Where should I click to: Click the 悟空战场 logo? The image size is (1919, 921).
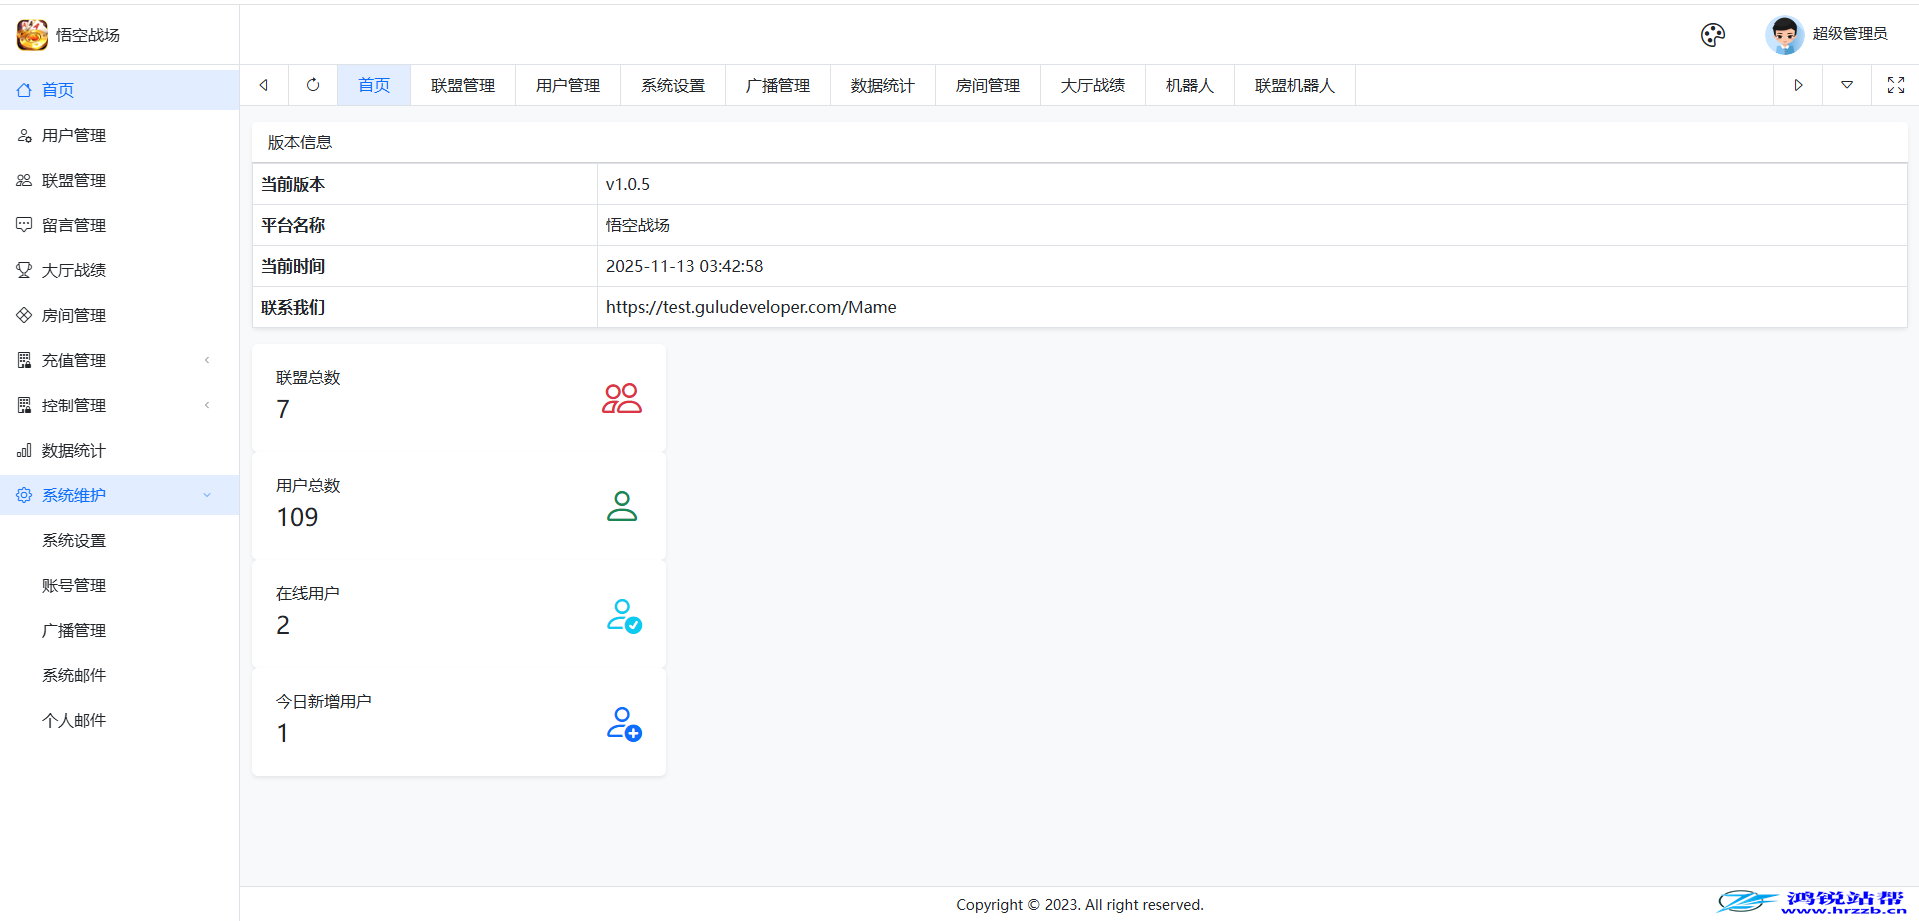[32, 35]
